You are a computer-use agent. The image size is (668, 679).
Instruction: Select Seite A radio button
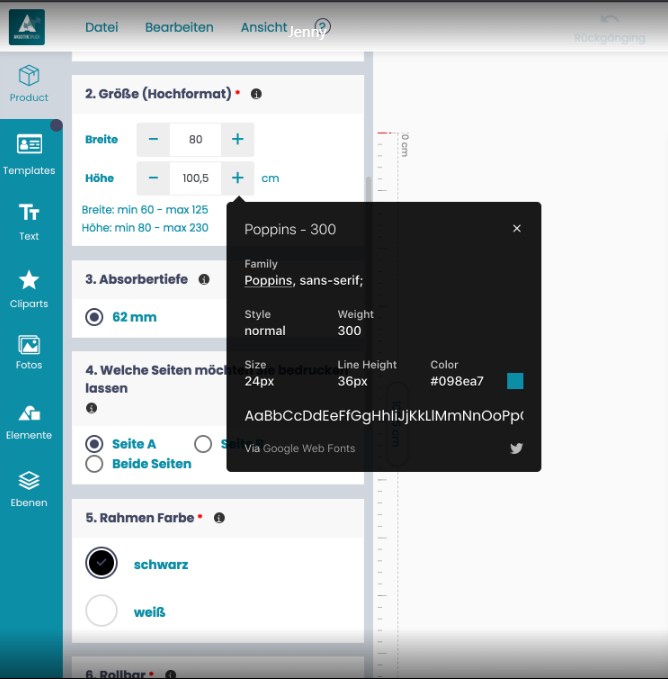94,444
